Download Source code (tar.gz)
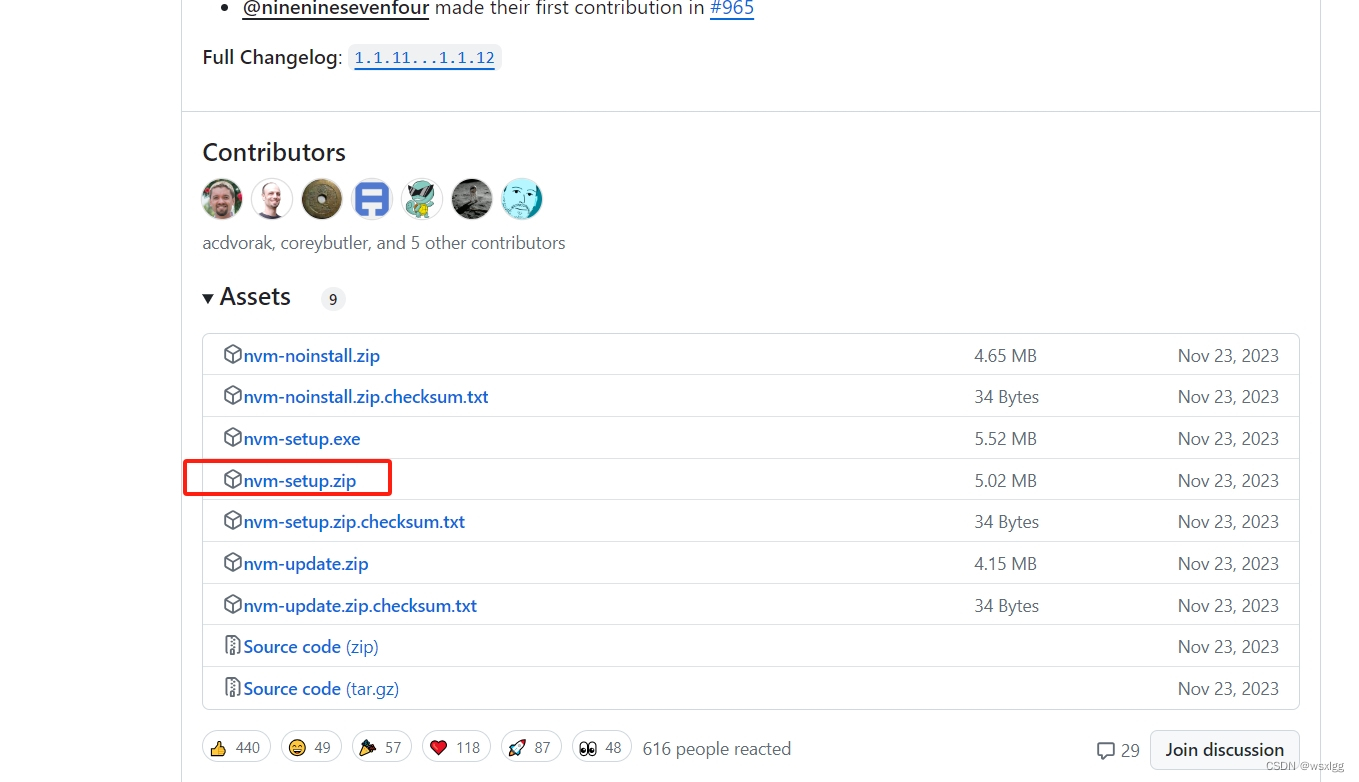Screen dimensions: 1359x782 (x=322, y=689)
